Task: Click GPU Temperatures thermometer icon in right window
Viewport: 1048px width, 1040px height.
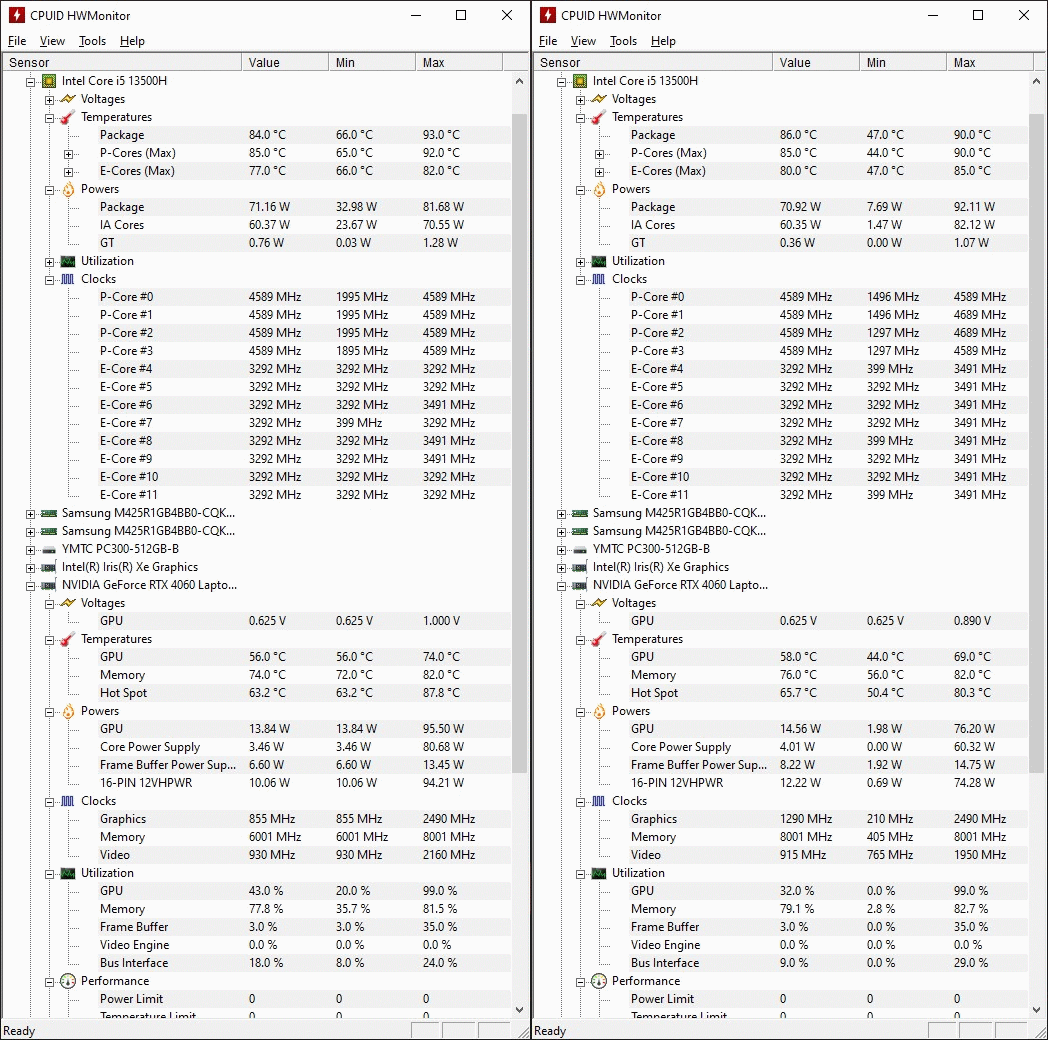Action: point(599,640)
